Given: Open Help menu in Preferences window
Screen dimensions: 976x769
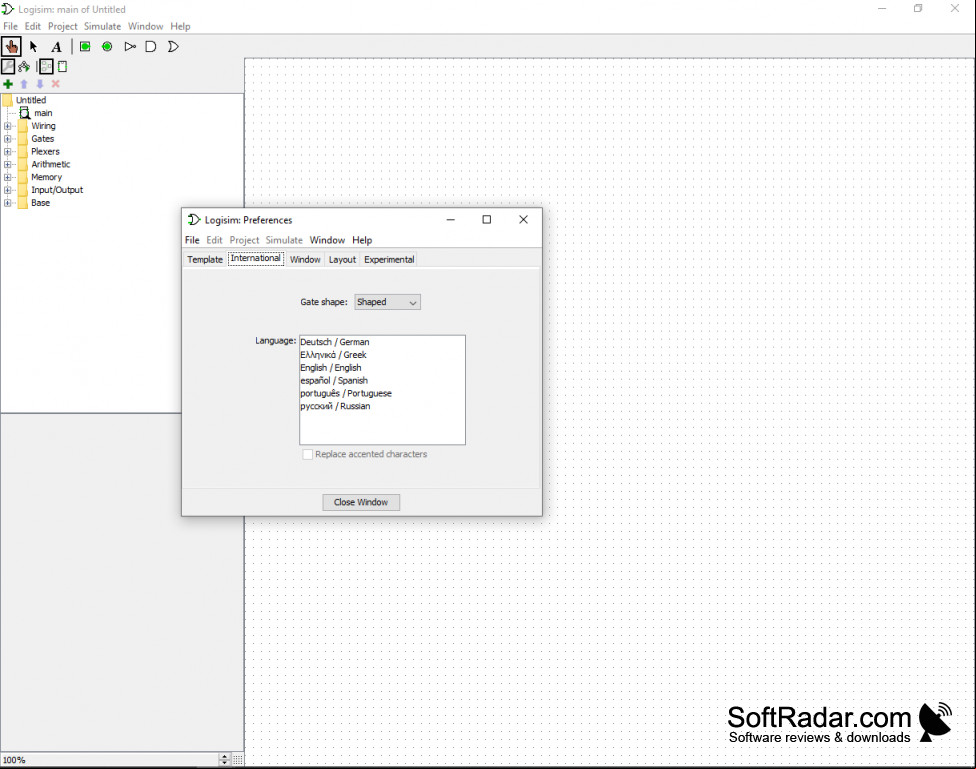Looking at the screenshot, I should tap(362, 240).
